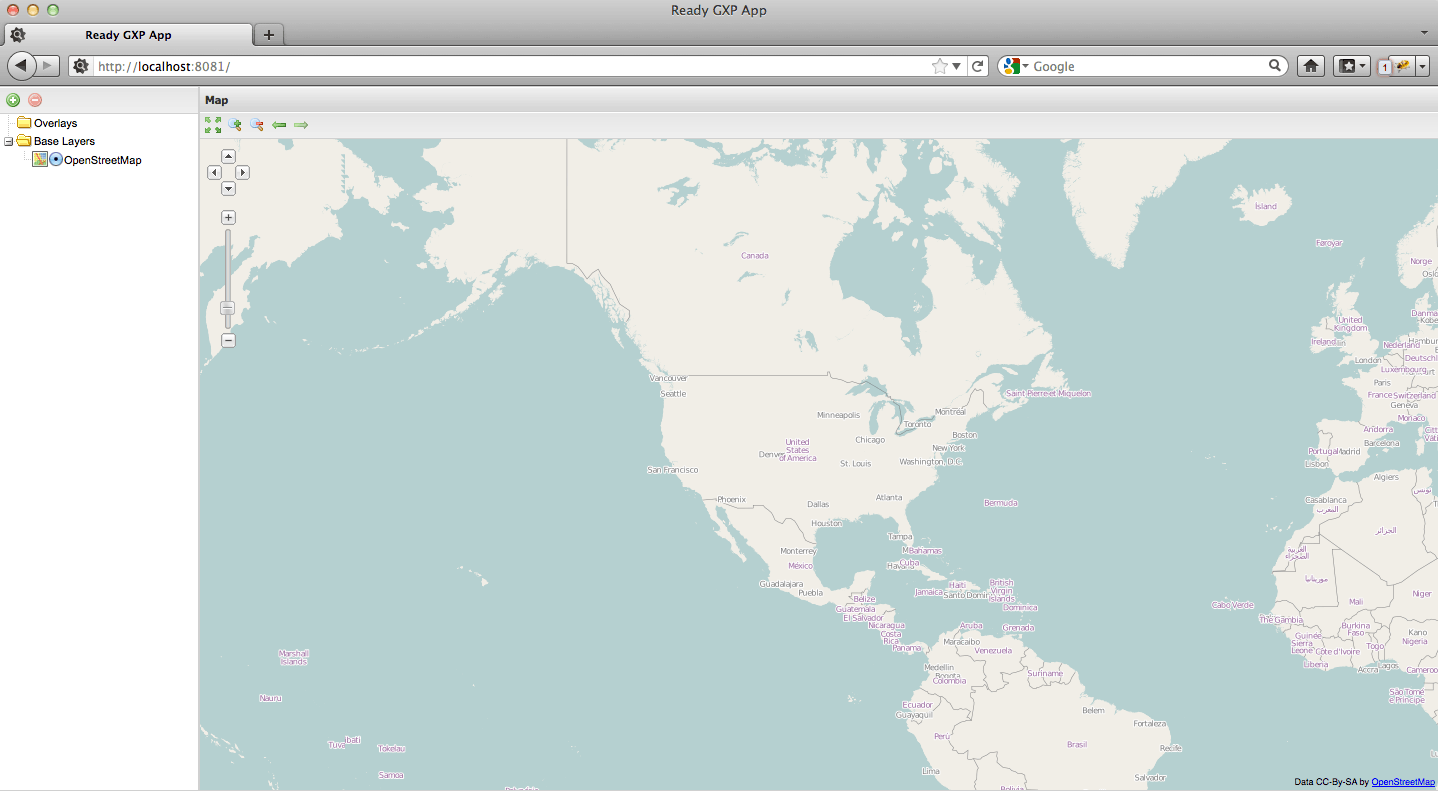Collapse the Base Layers folder
This screenshot has height=791, width=1438.
pos(9,142)
